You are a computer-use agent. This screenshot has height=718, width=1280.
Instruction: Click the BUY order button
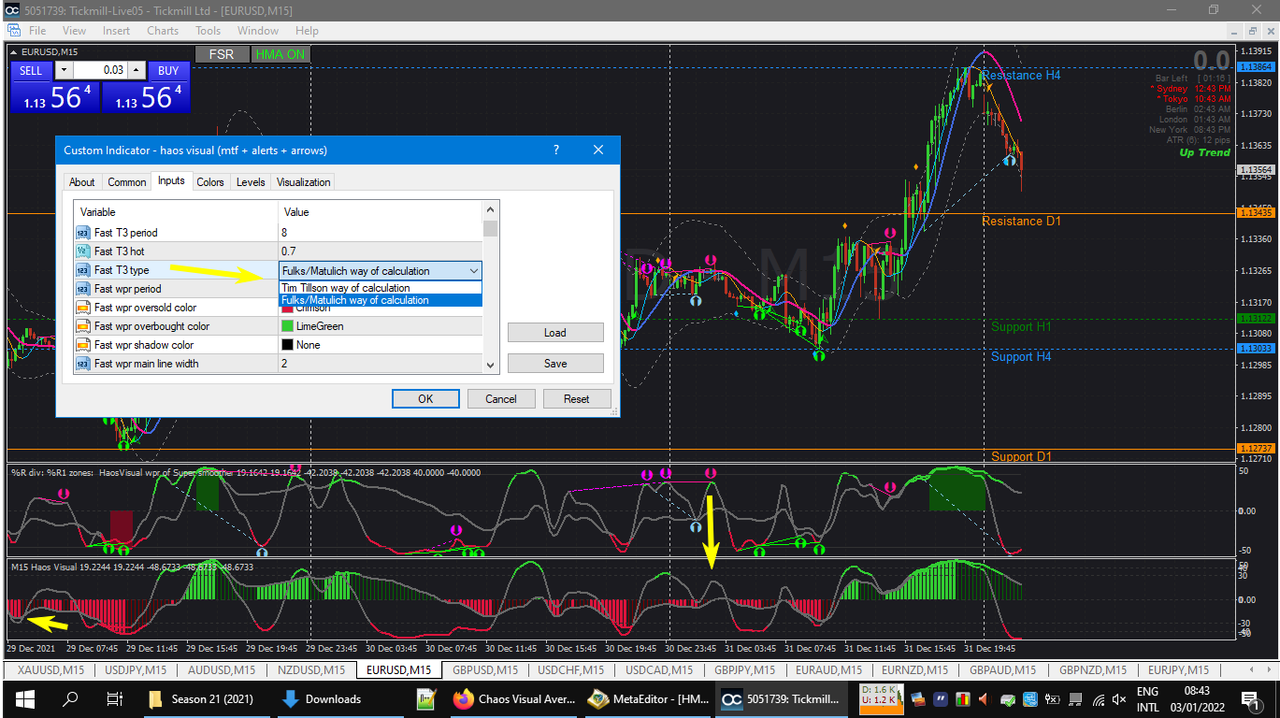[168, 70]
